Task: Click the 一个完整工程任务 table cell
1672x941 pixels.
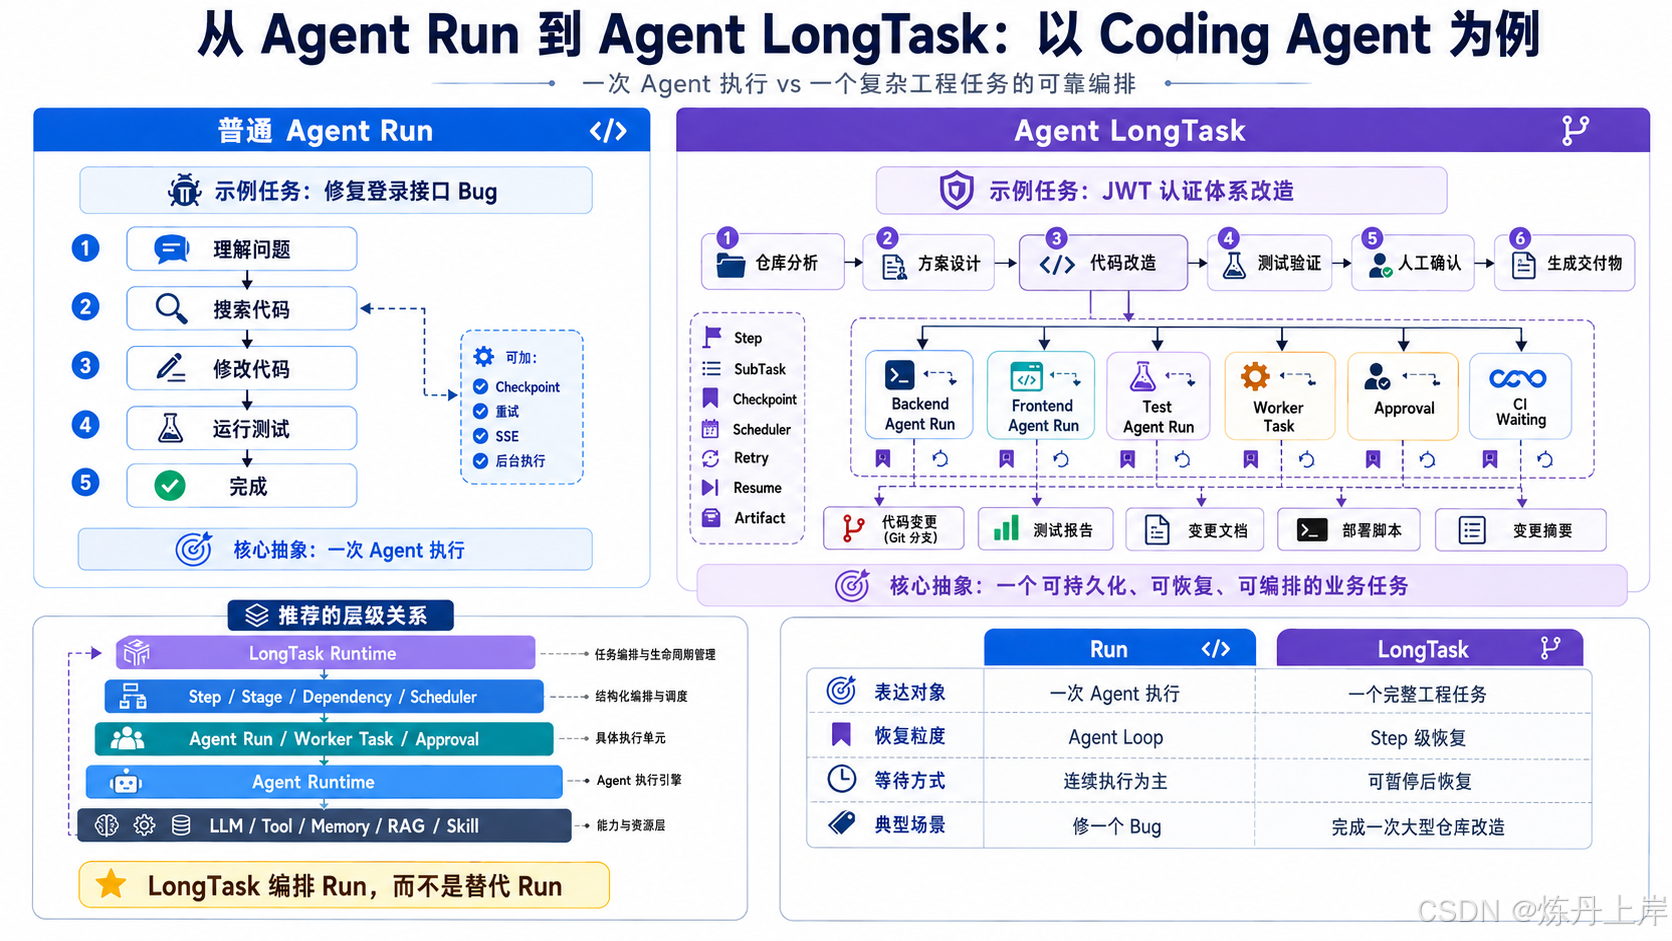Action: click(1417, 694)
